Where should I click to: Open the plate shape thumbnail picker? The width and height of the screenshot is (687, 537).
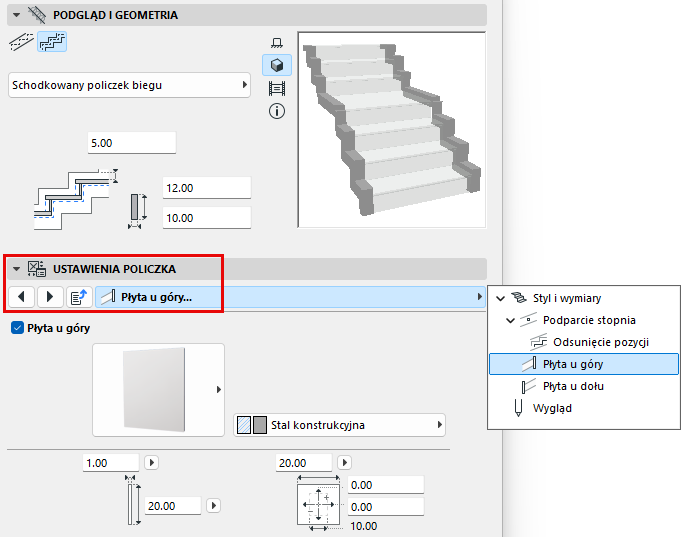point(158,390)
